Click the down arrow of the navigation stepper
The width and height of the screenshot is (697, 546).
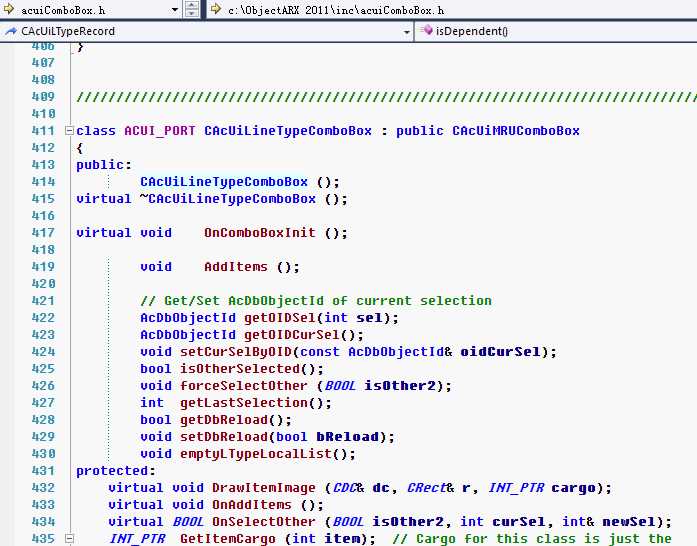pos(192,13)
